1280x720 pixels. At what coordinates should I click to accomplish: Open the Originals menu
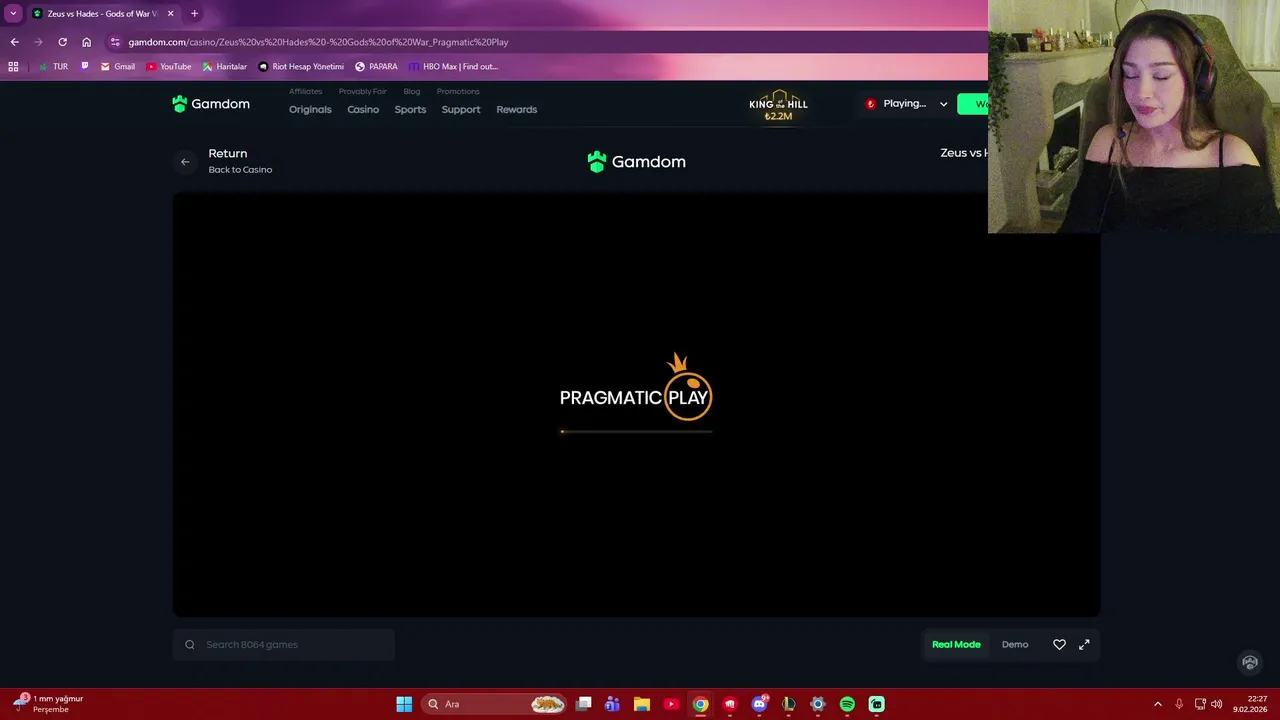[x=310, y=110]
